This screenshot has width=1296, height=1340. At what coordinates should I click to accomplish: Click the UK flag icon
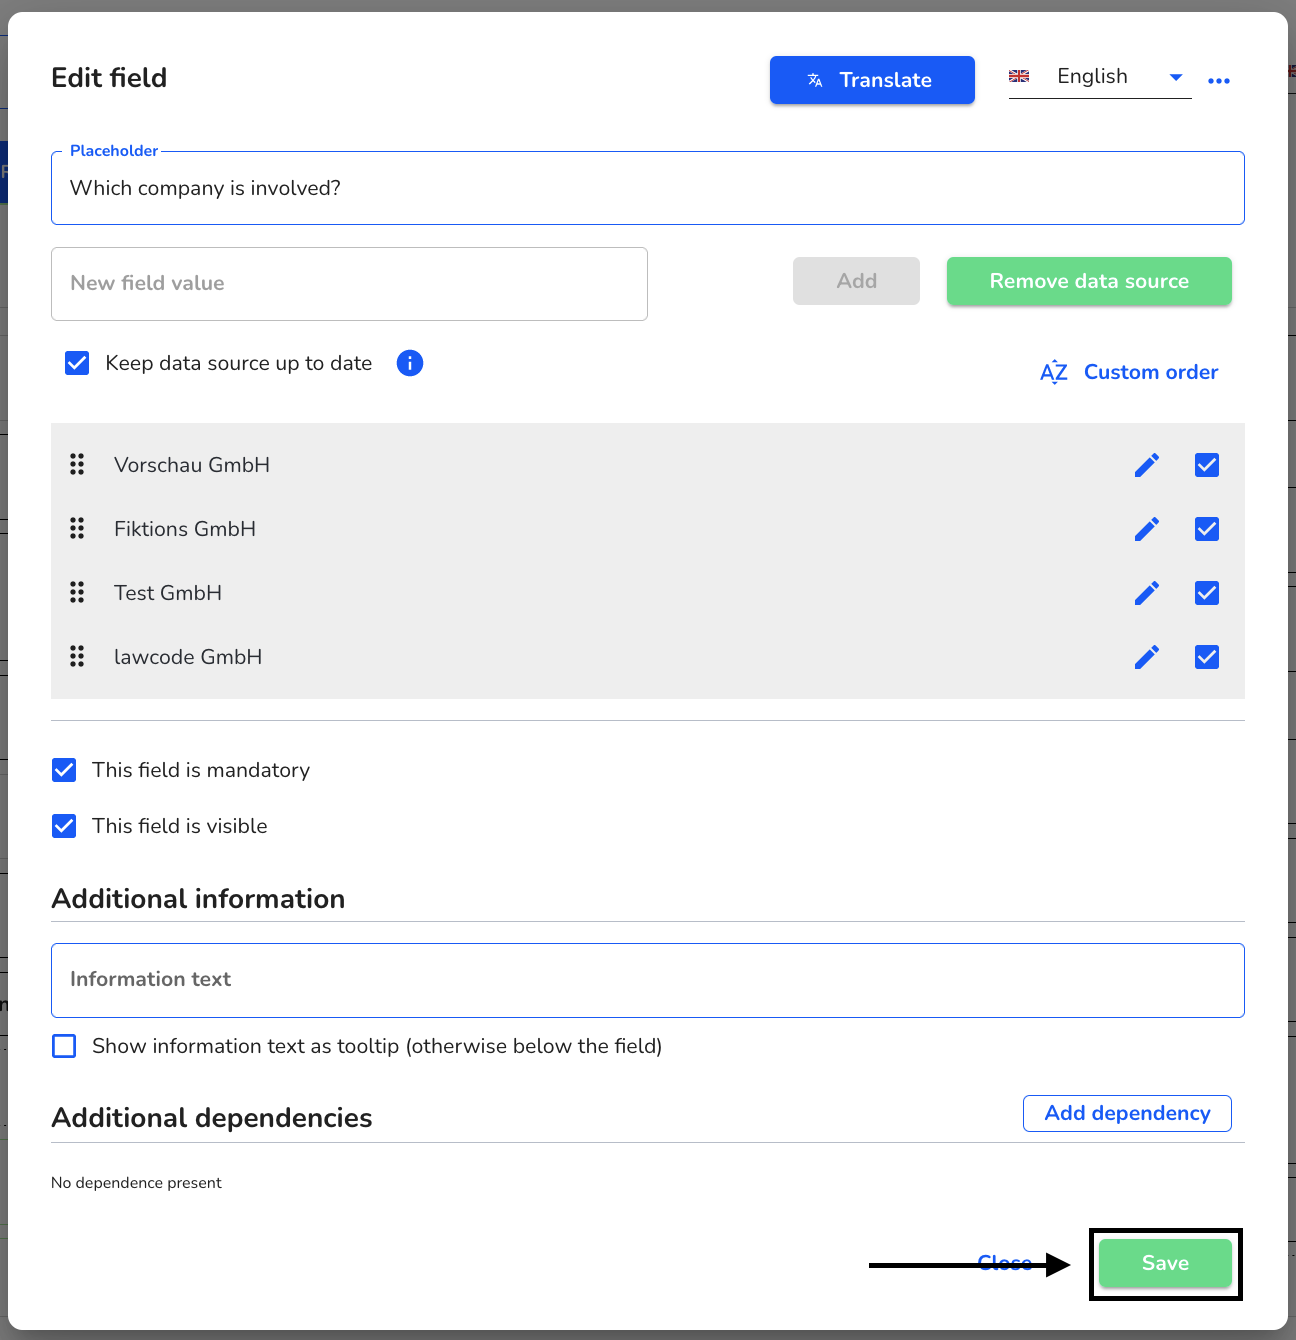pyautogui.click(x=1019, y=76)
